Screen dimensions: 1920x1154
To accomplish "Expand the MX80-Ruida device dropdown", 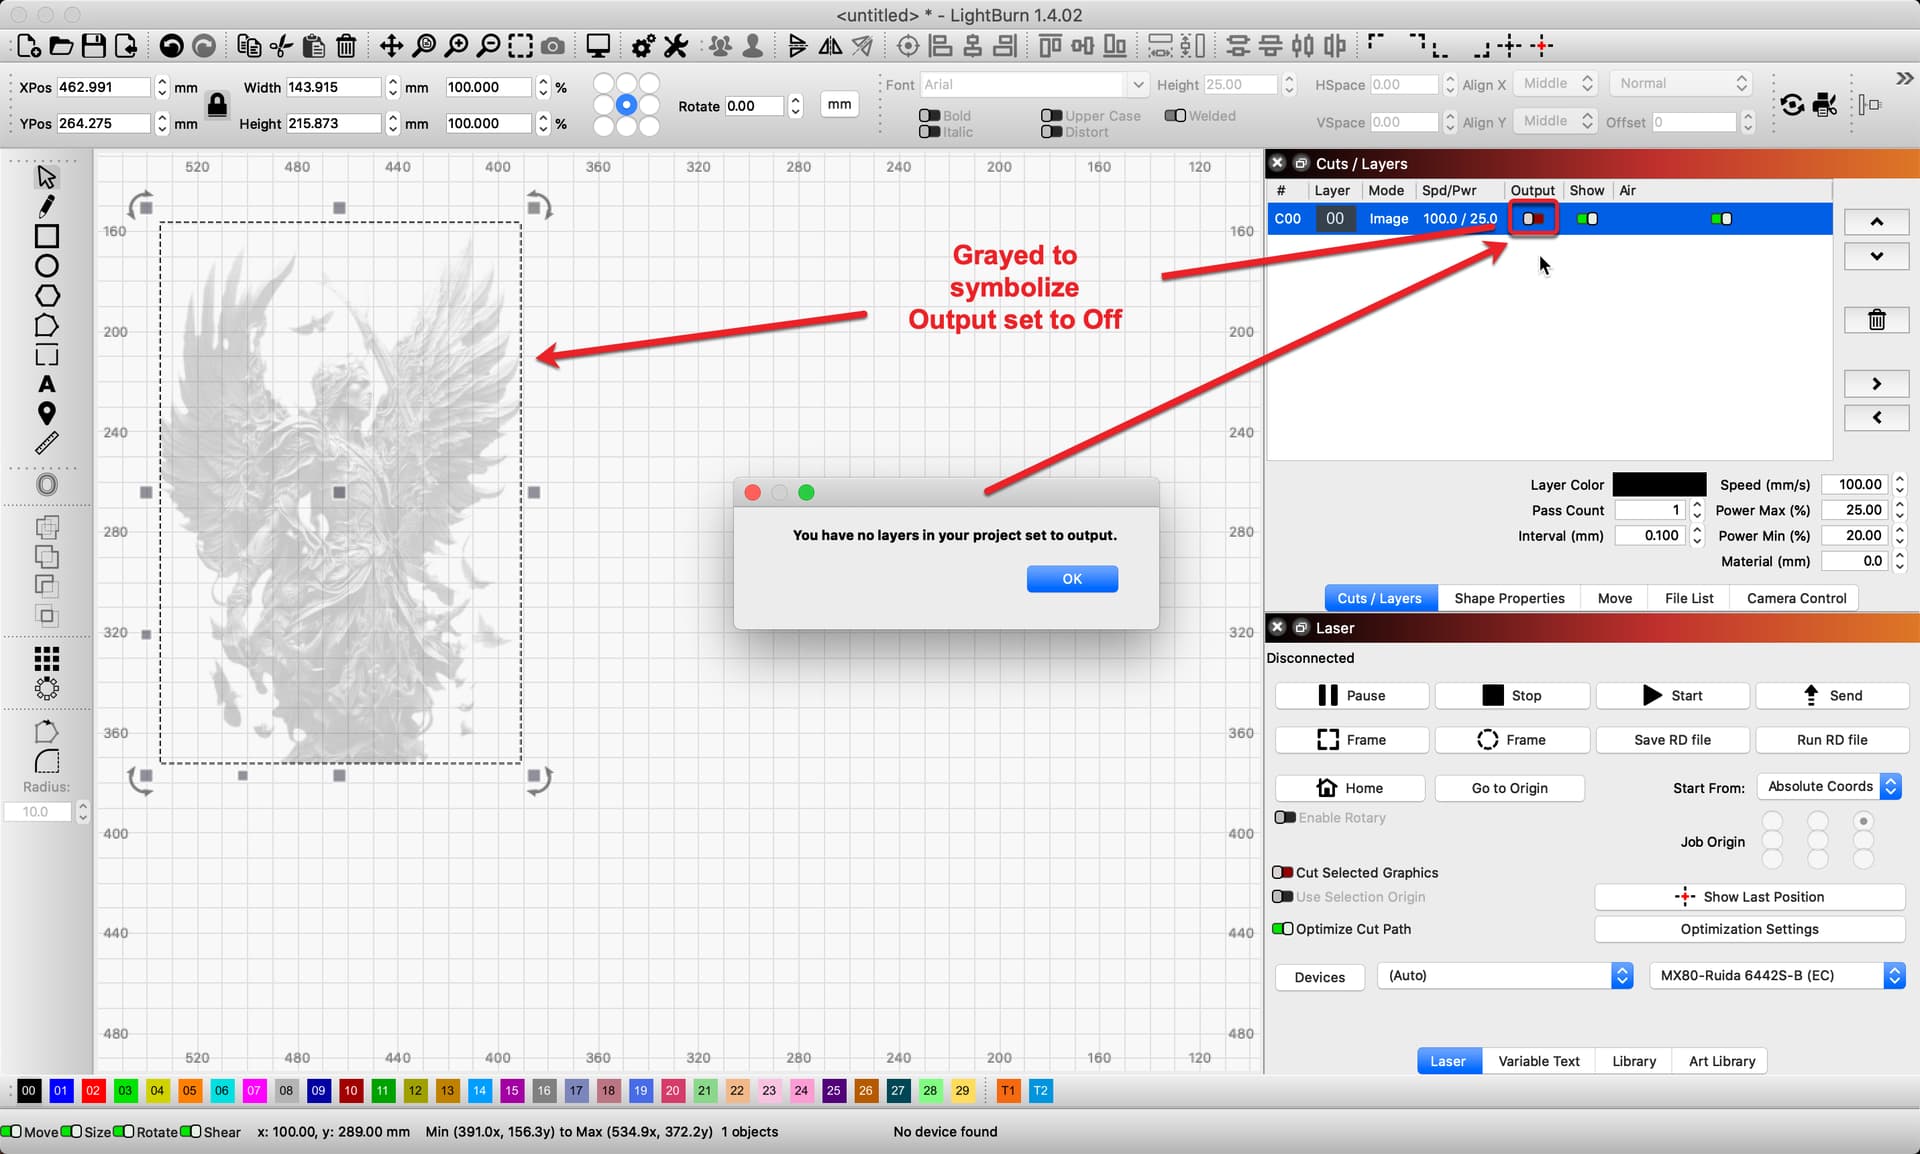I will 1775,976.
